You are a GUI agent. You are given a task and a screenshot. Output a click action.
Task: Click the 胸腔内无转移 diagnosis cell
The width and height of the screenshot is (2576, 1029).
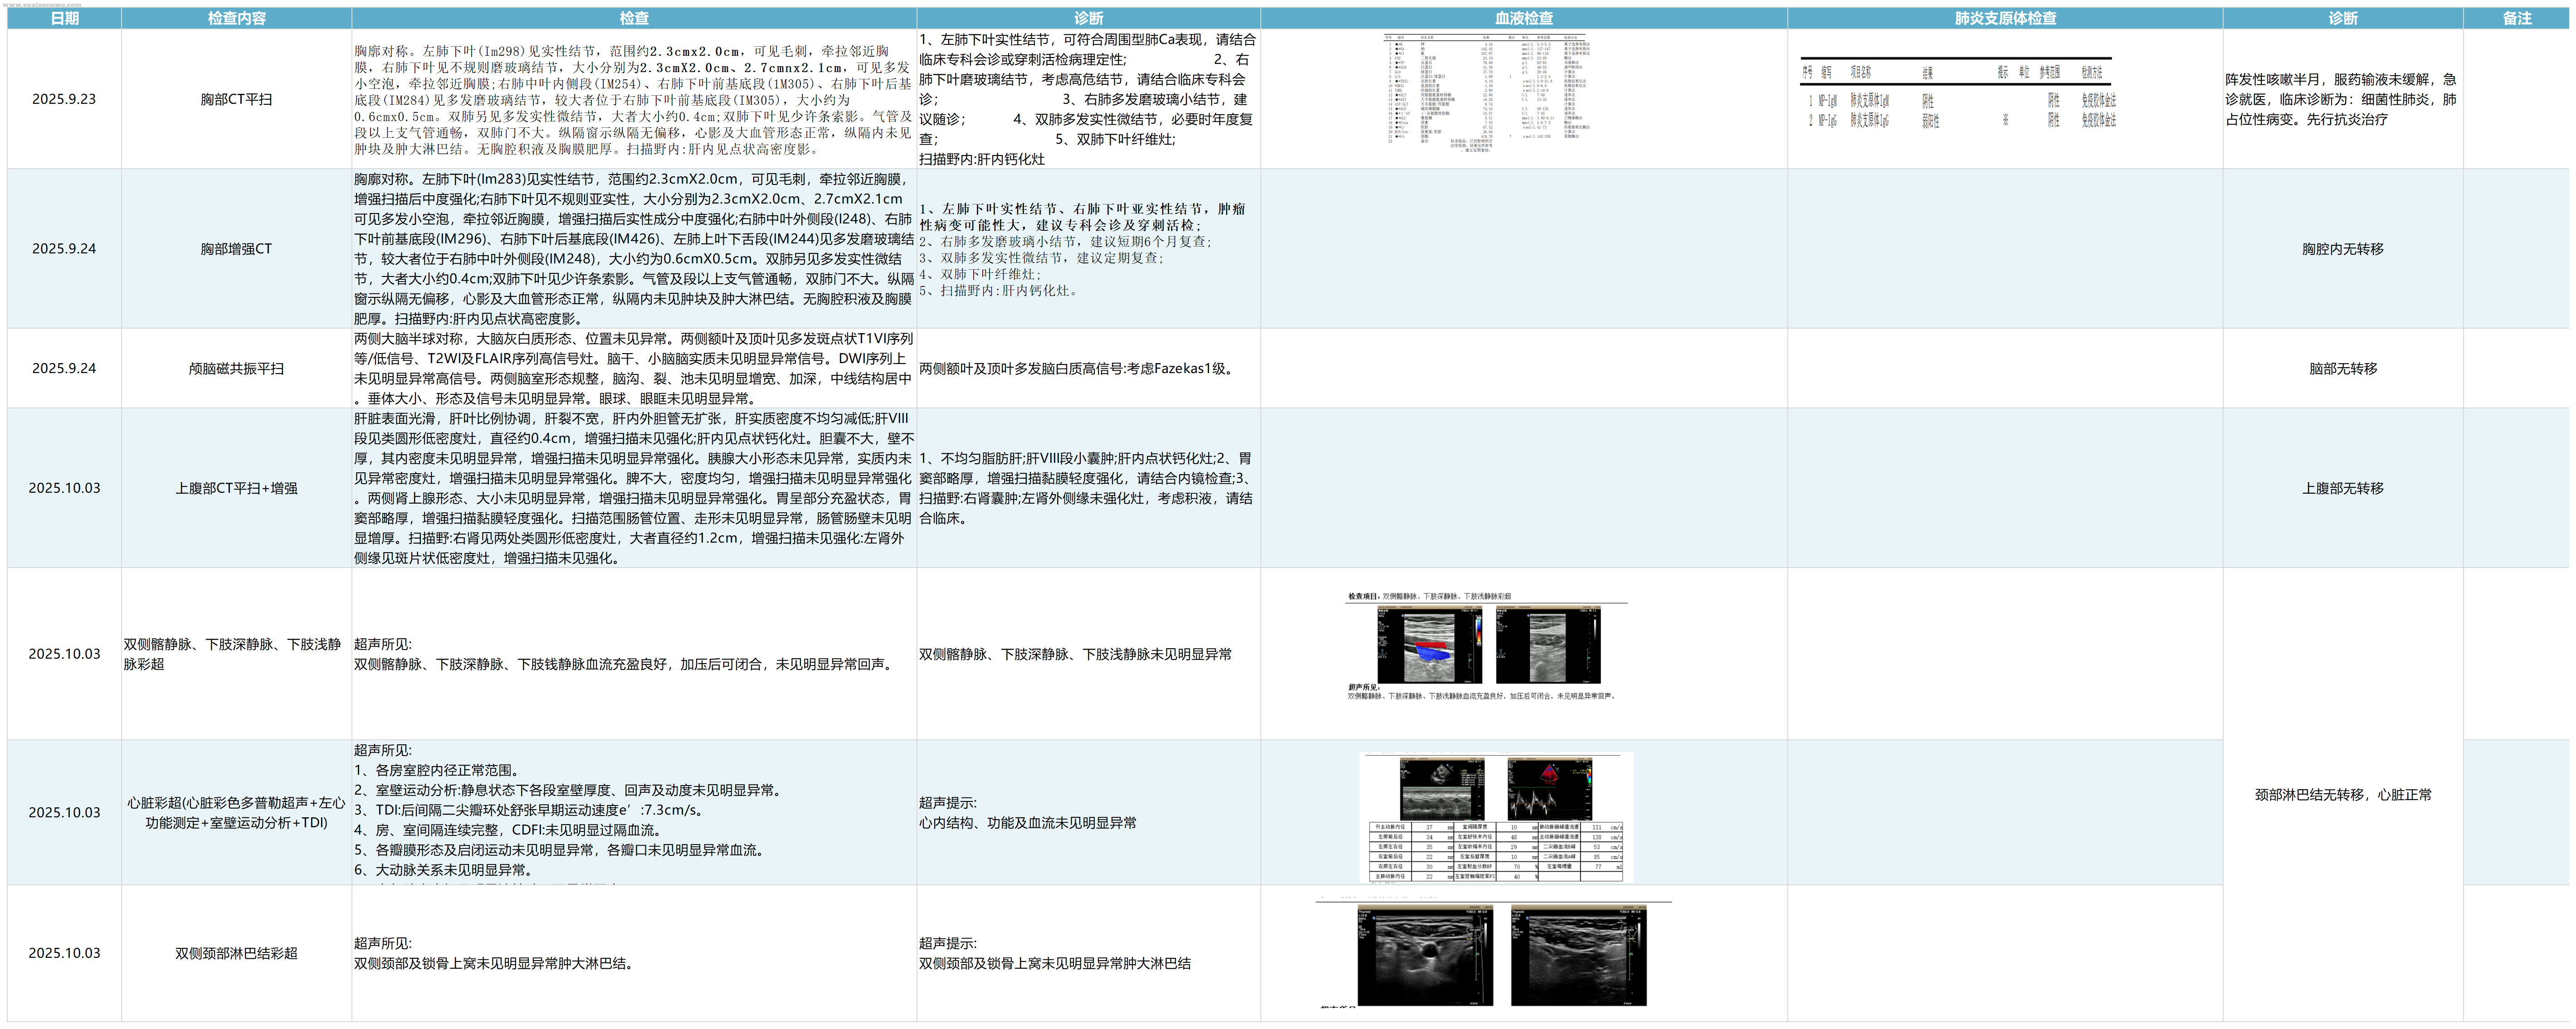click(2342, 249)
